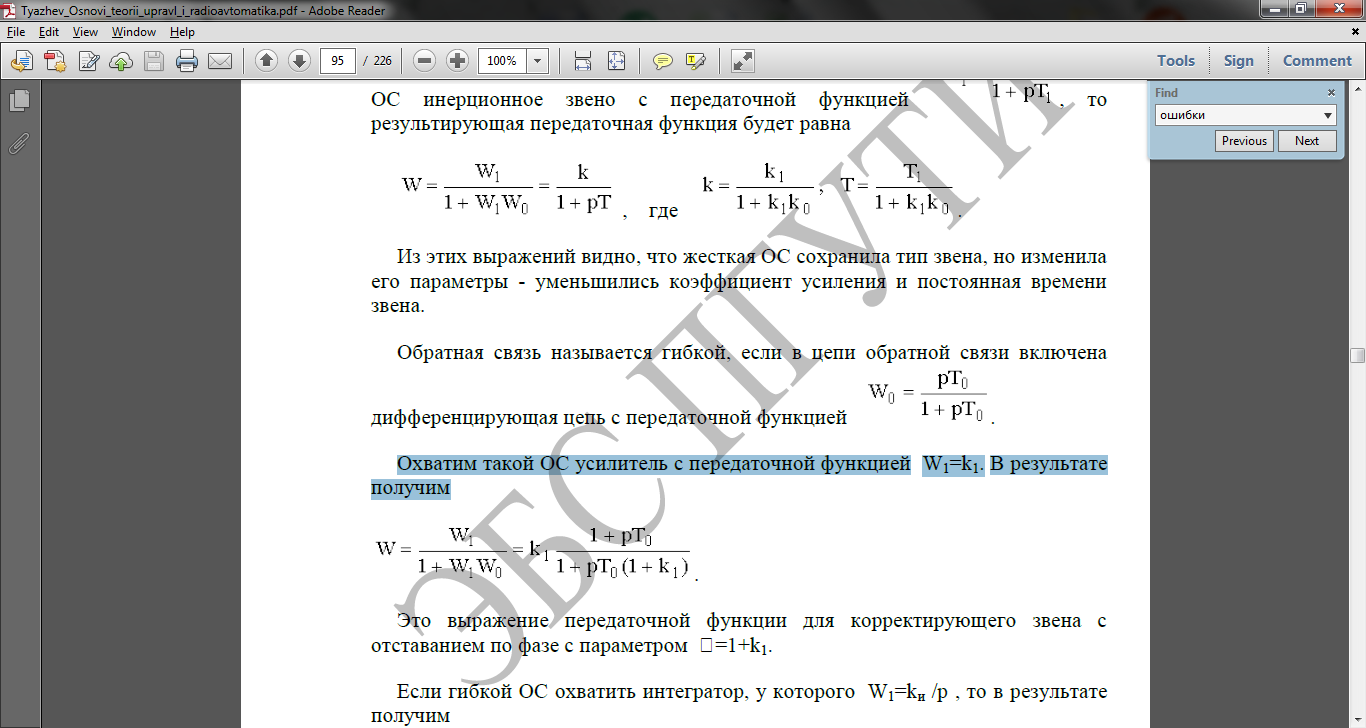This screenshot has width=1366, height=728.
Task: Close the Find panel with its x
Action: (1331, 92)
